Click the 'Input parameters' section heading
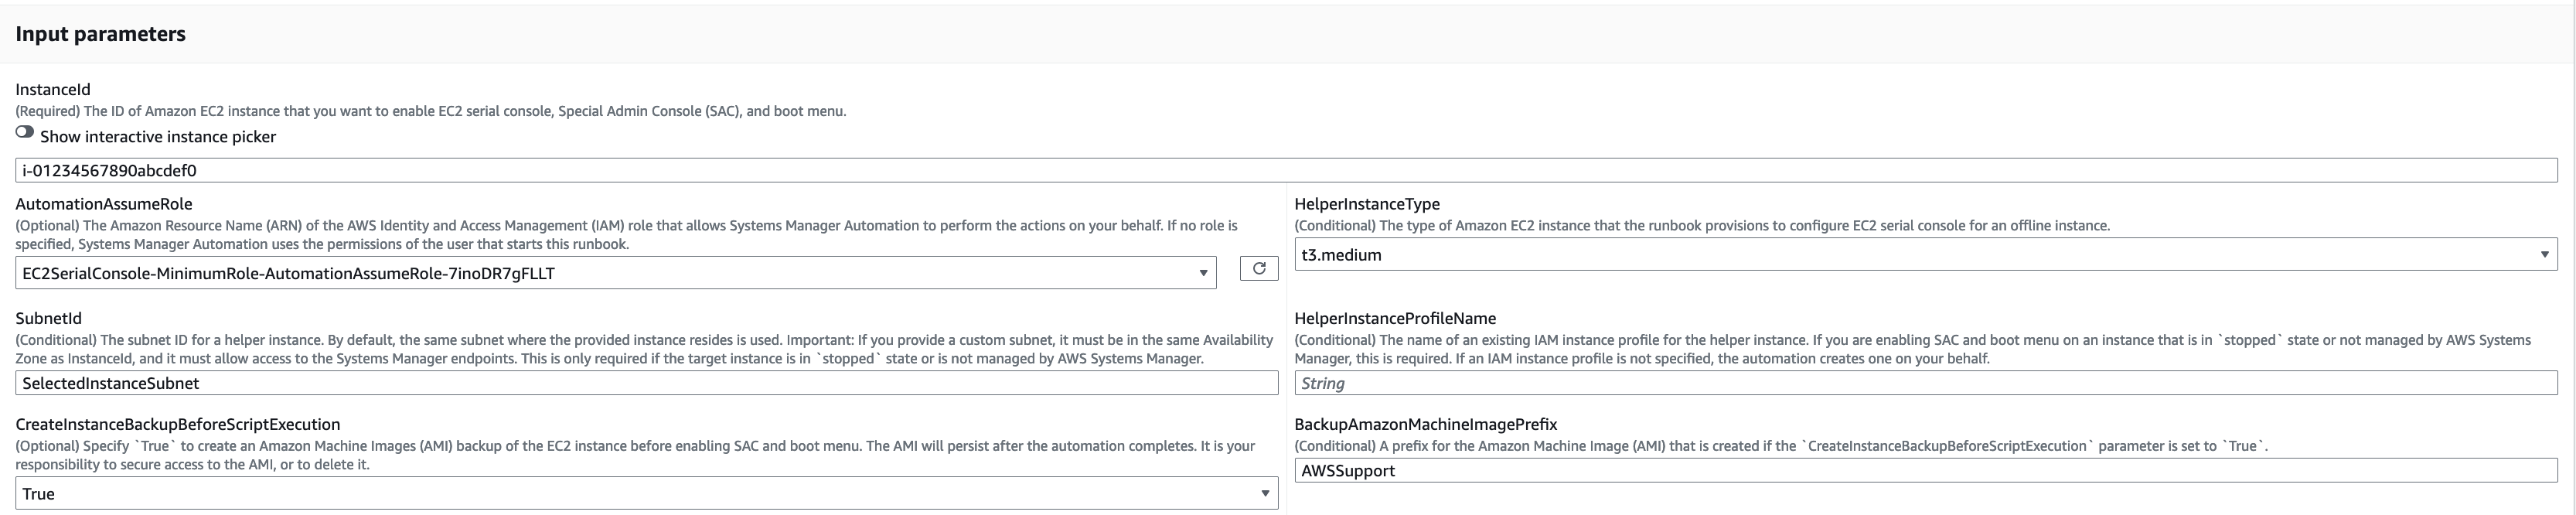Screen dimensions: 2576x515 100,34
